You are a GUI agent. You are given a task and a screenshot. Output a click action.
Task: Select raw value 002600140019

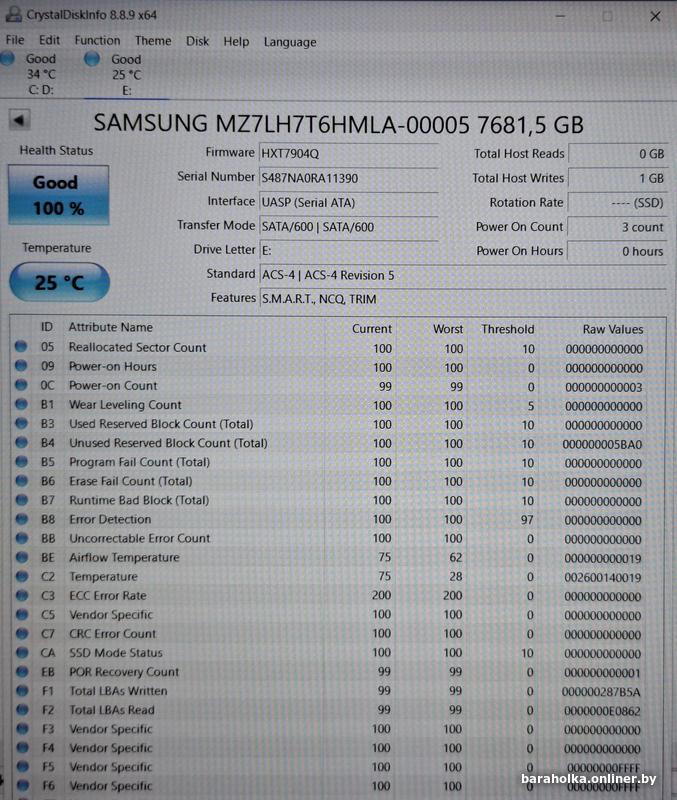click(603, 578)
